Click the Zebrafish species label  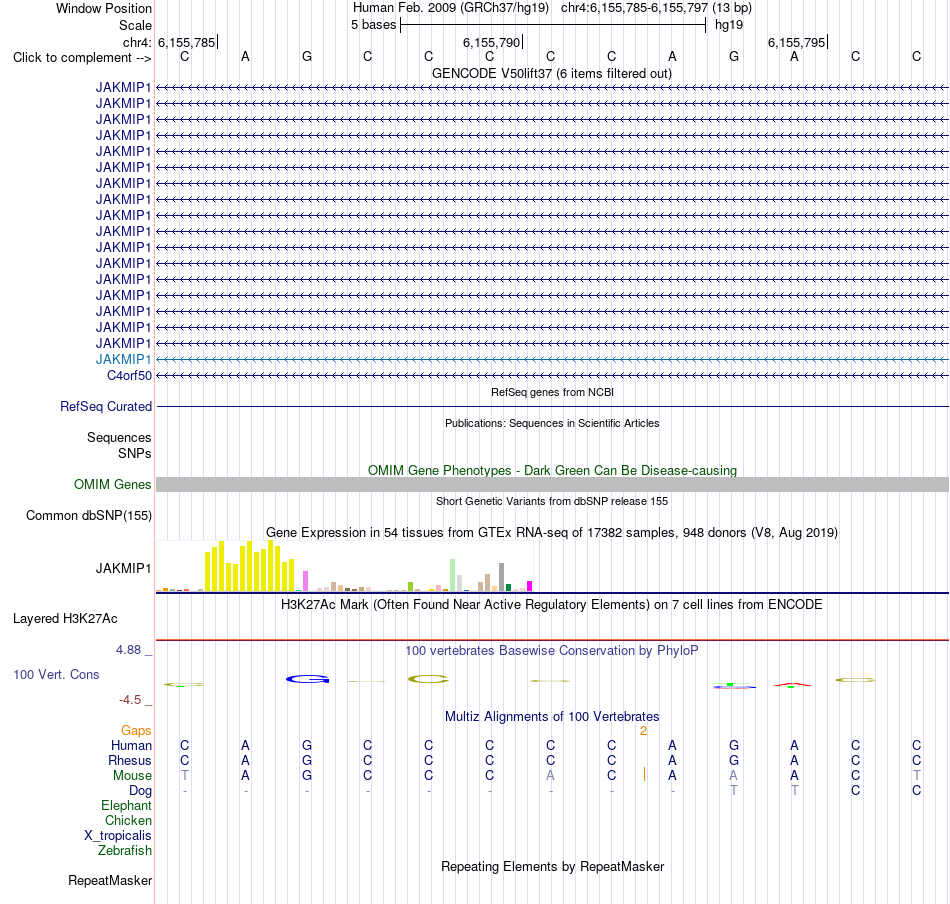(x=125, y=851)
